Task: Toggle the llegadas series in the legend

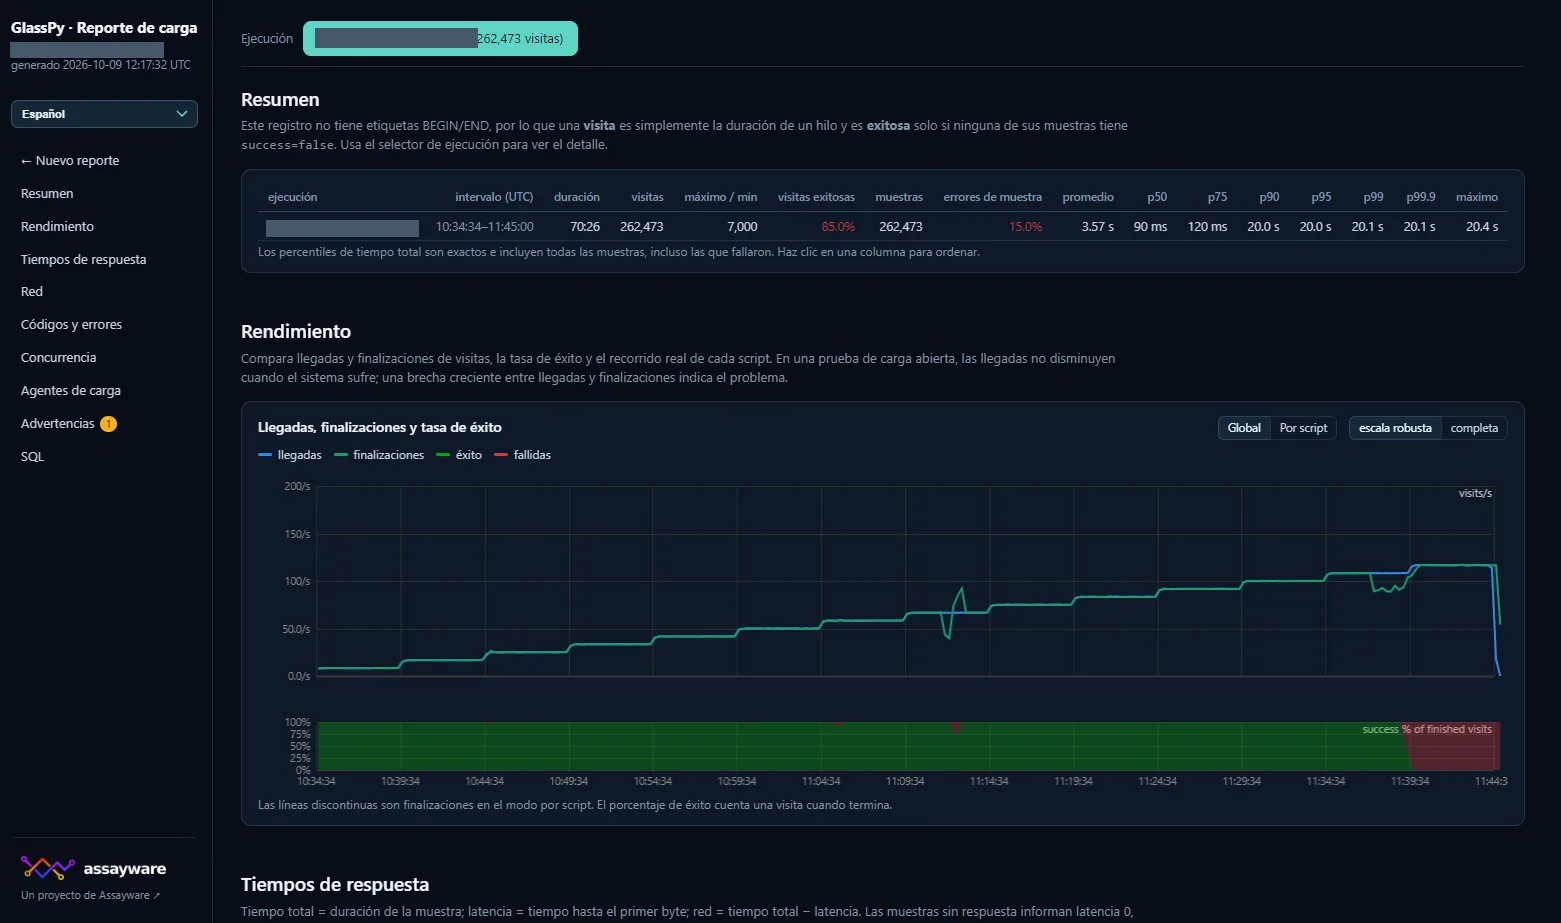Action: [290, 455]
